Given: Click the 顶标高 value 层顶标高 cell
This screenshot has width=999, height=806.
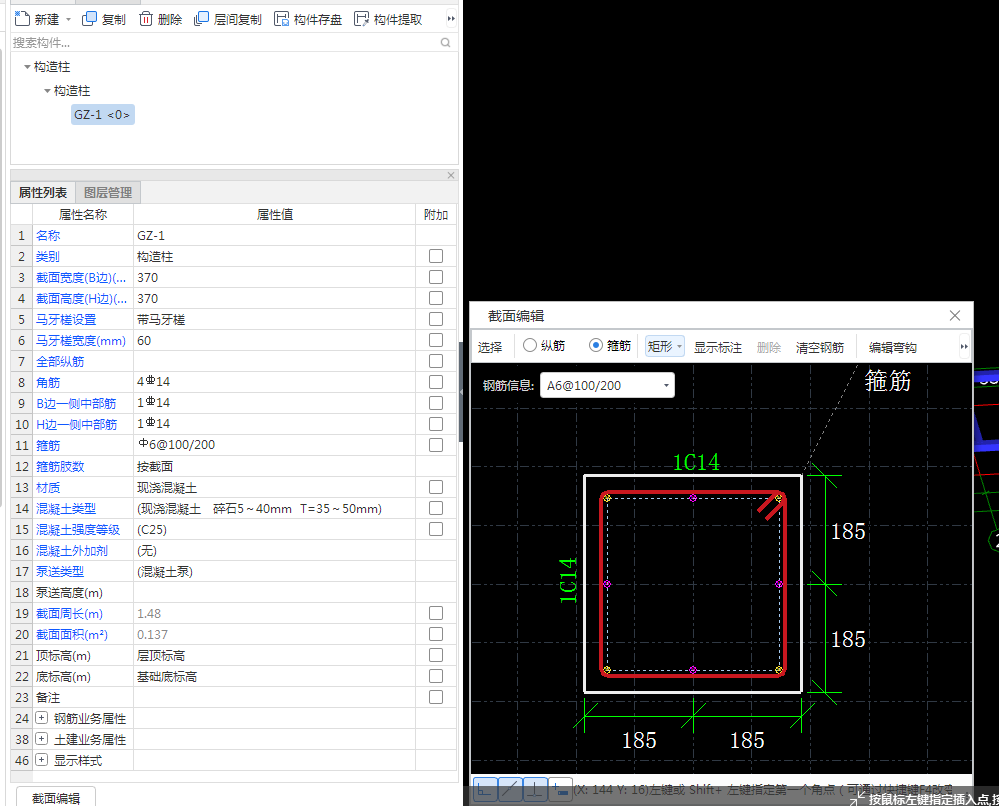Looking at the screenshot, I should point(274,655).
